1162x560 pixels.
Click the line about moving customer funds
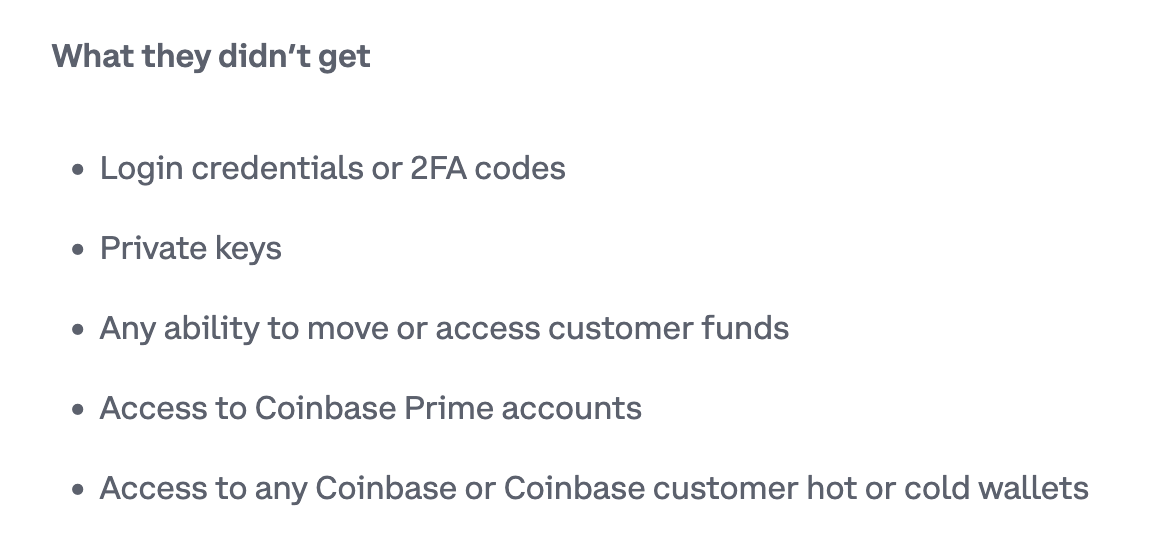(445, 329)
